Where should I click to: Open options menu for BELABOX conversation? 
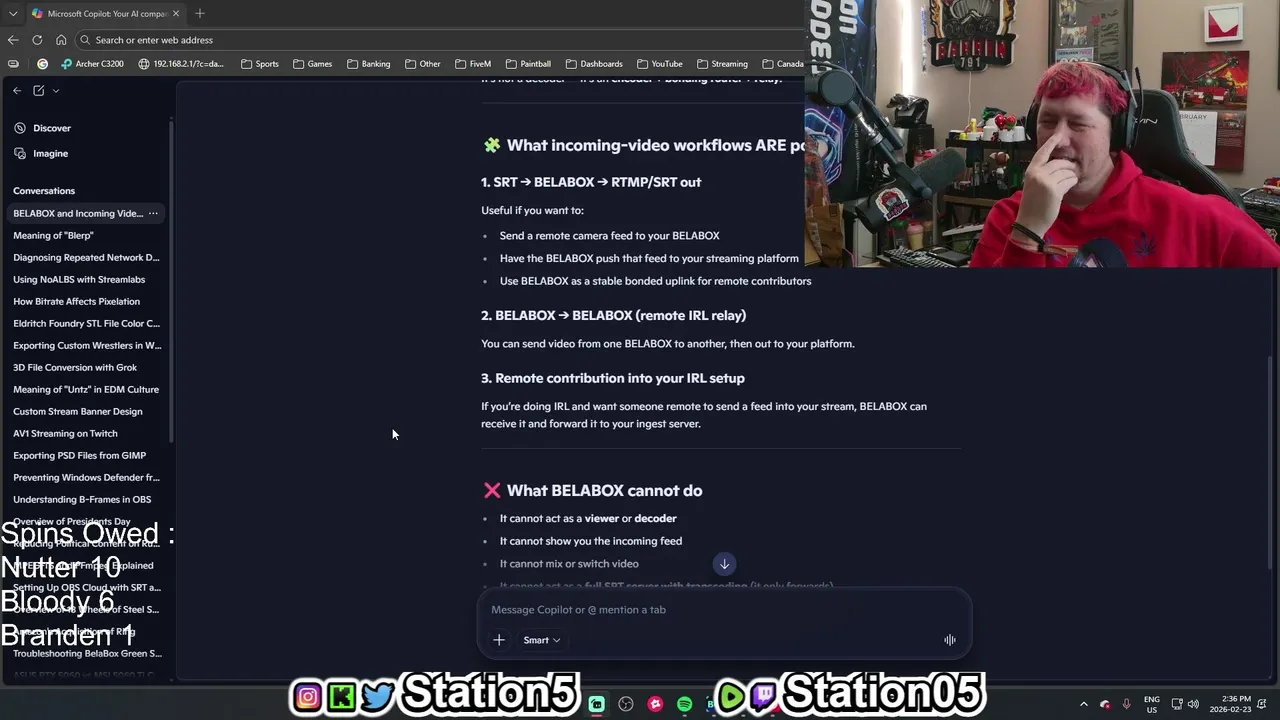coord(153,213)
